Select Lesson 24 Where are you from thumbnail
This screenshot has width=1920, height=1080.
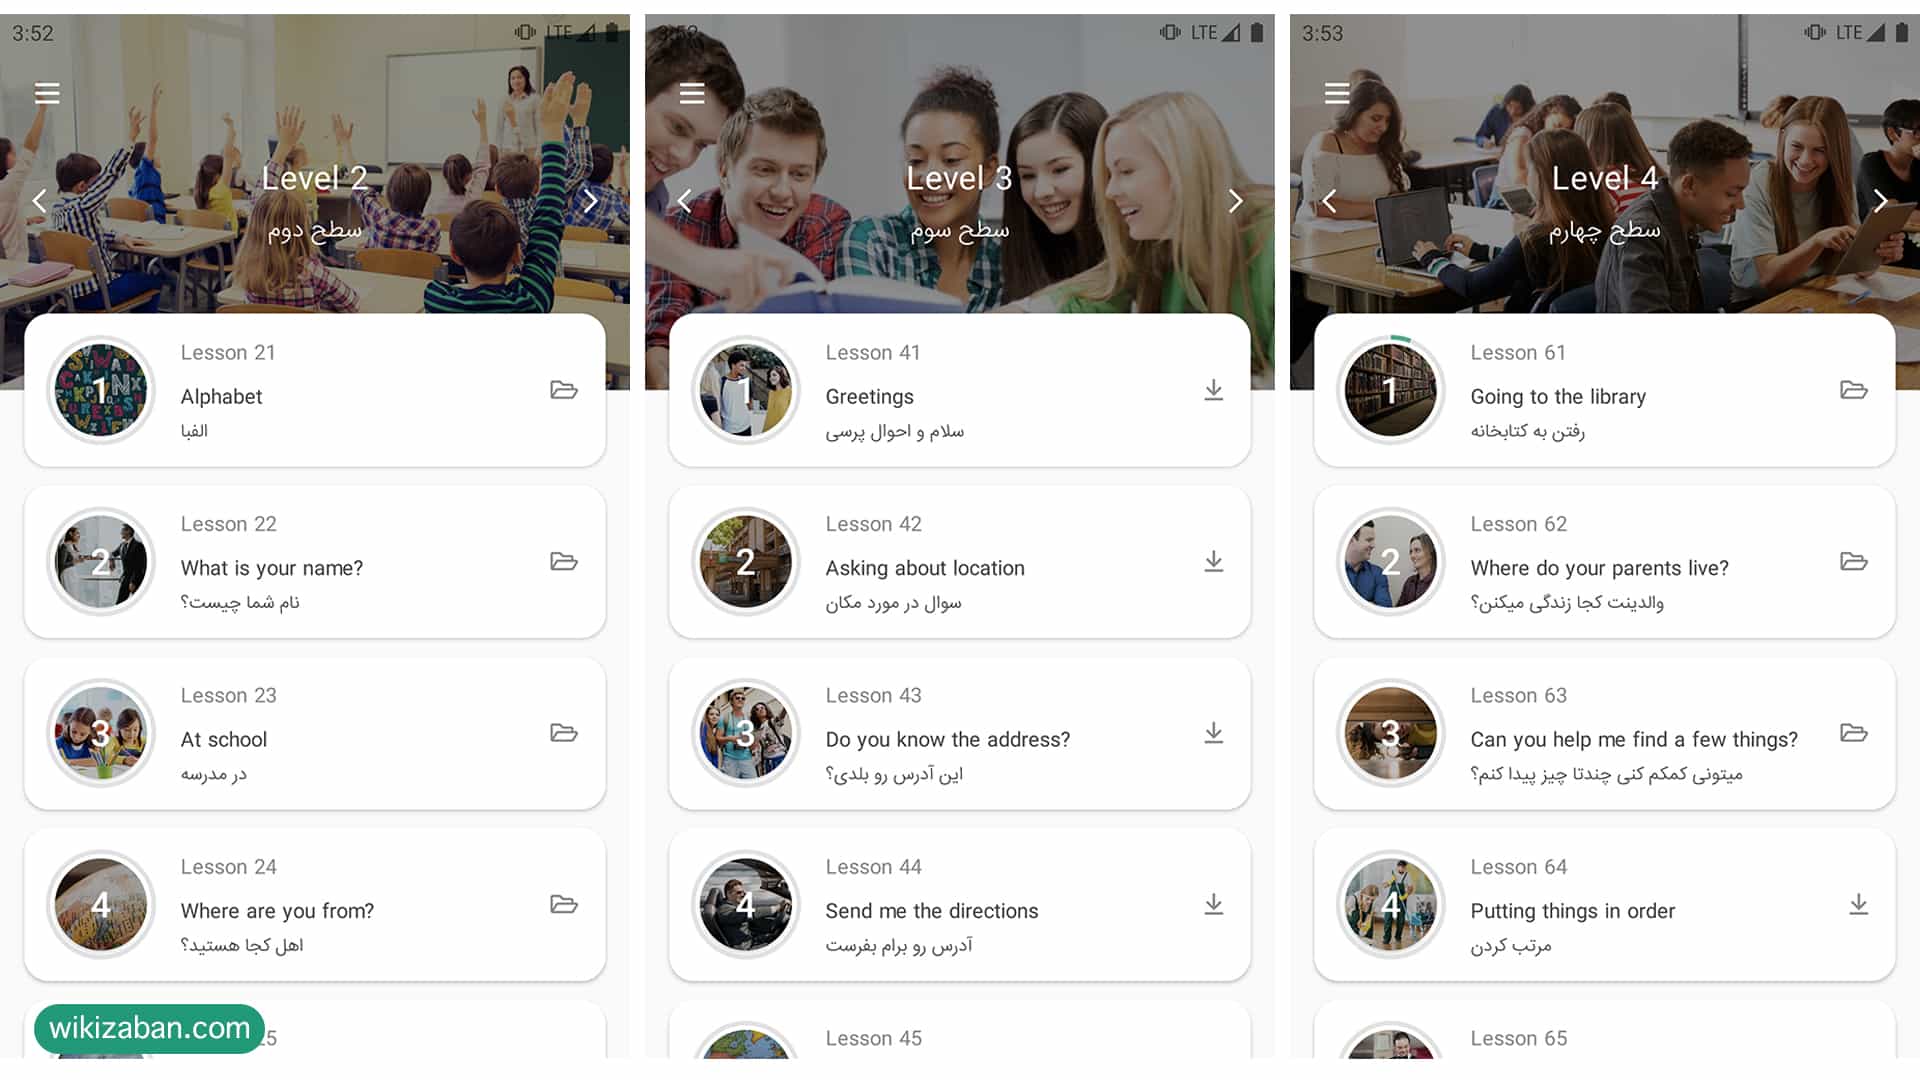click(100, 905)
